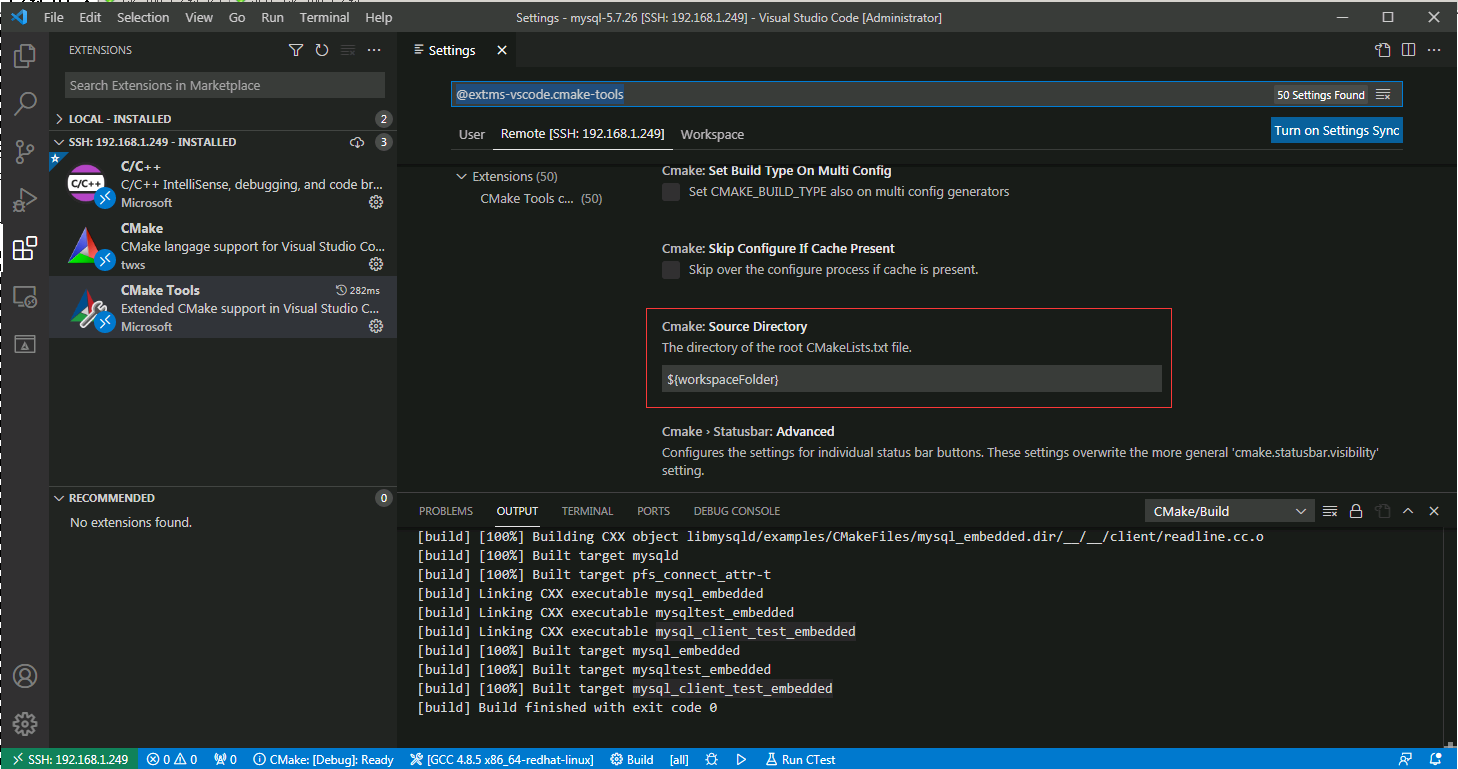Click the Source Directory text field
This screenshot has height=769, width=1458.
pos(912,379)
